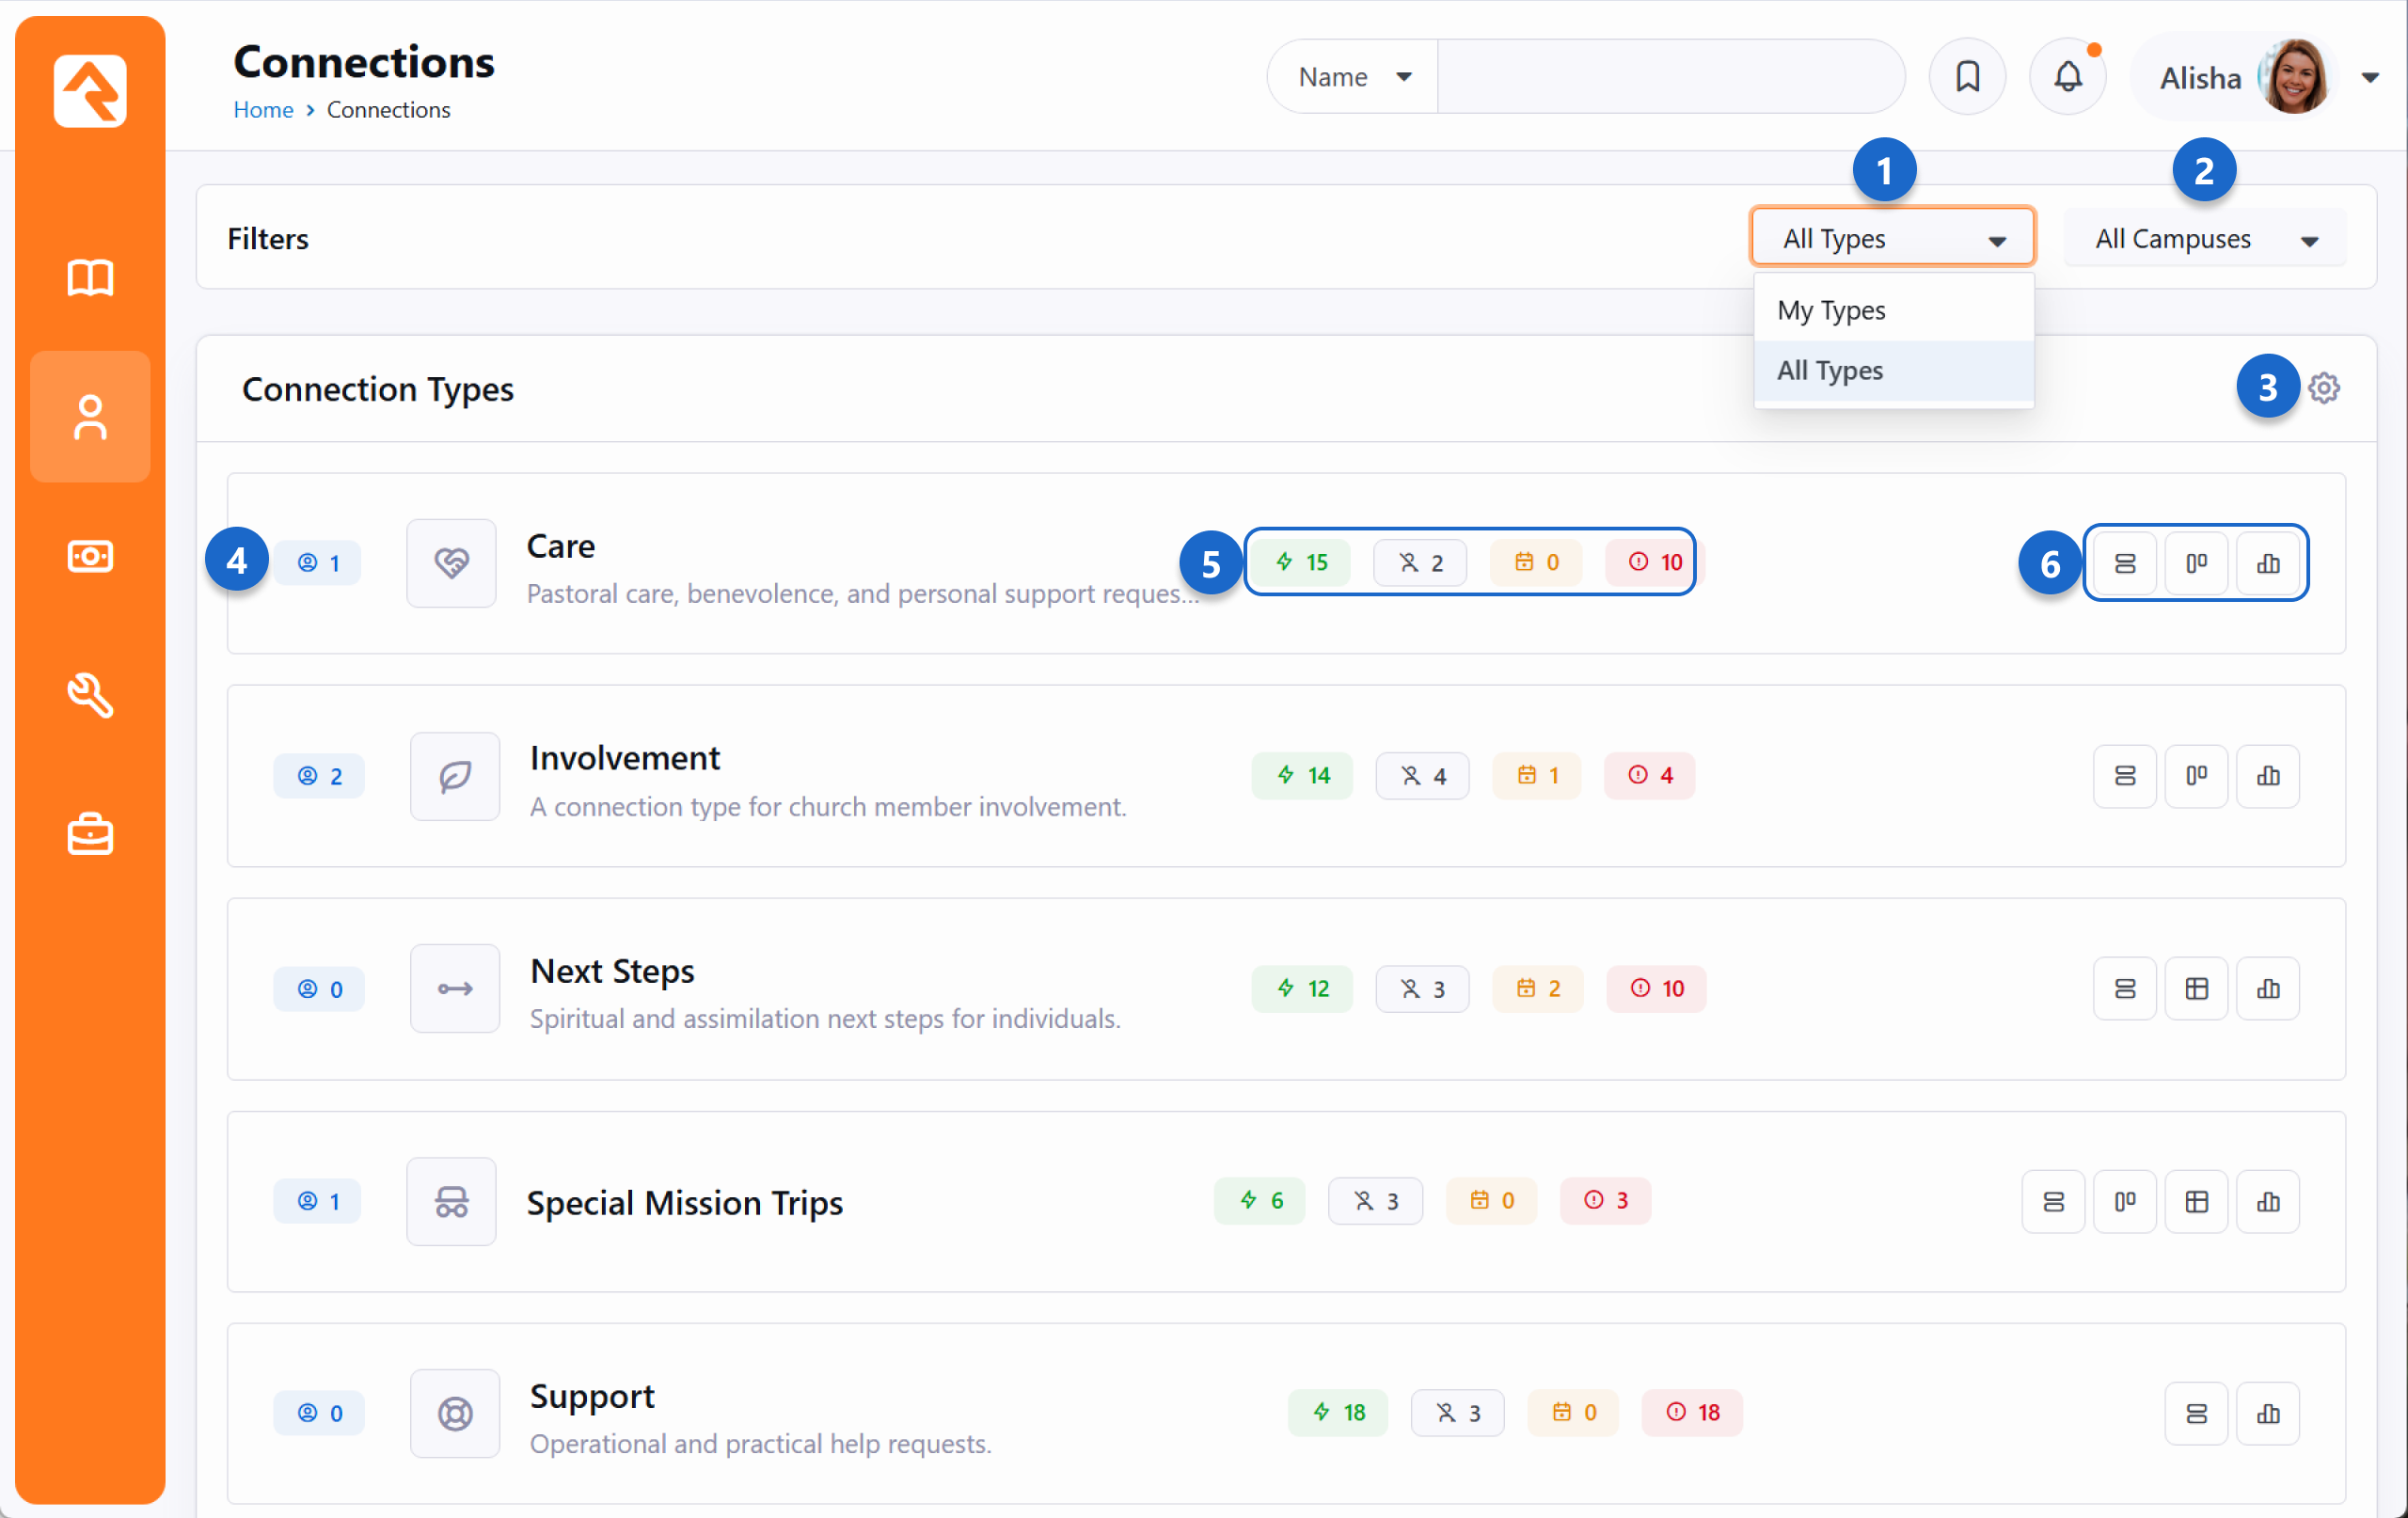
Task: Open board view for Involvement row
Action: (2195, 776)
